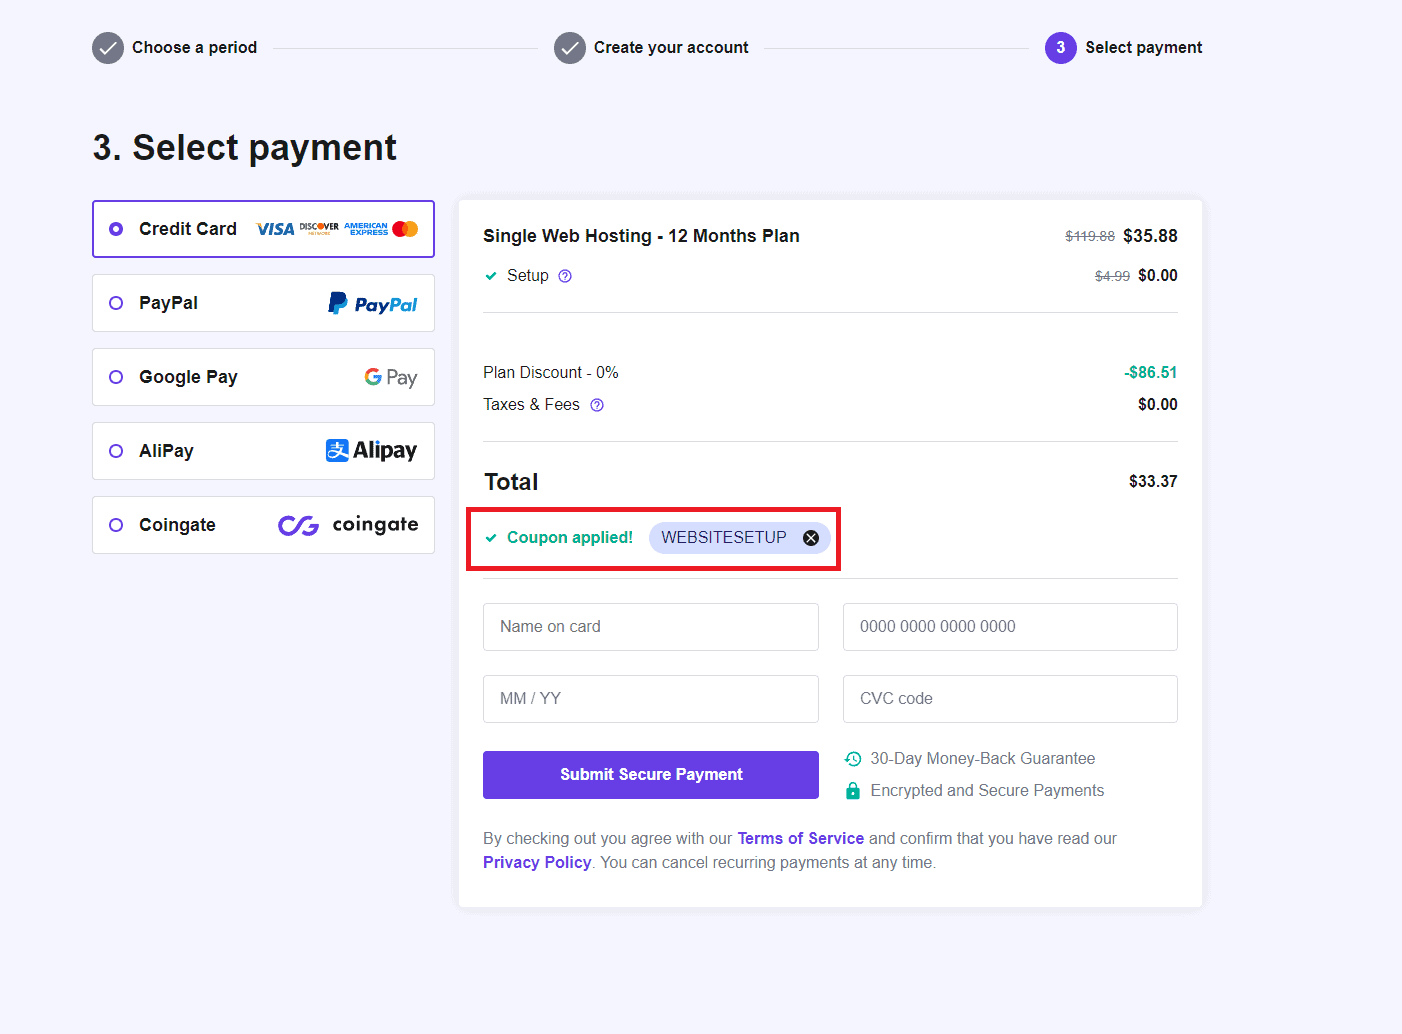
Task: Open the Privacy Policy link
Action: pos(537,863)
